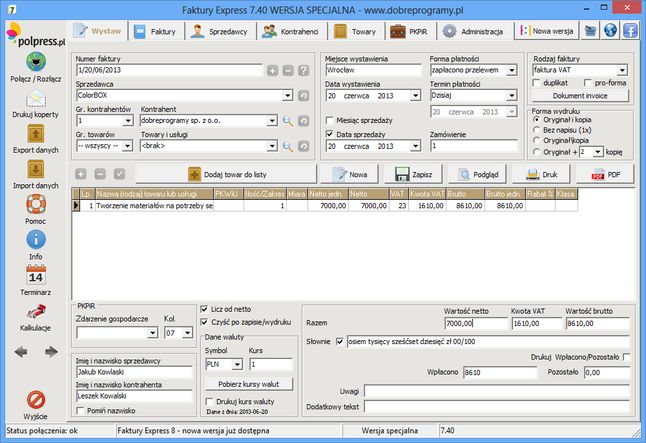The height and width of the screenshot is (443, 646).
Task: Open Drukuj koperty envelope icon
Action: (x=36, y=99)
